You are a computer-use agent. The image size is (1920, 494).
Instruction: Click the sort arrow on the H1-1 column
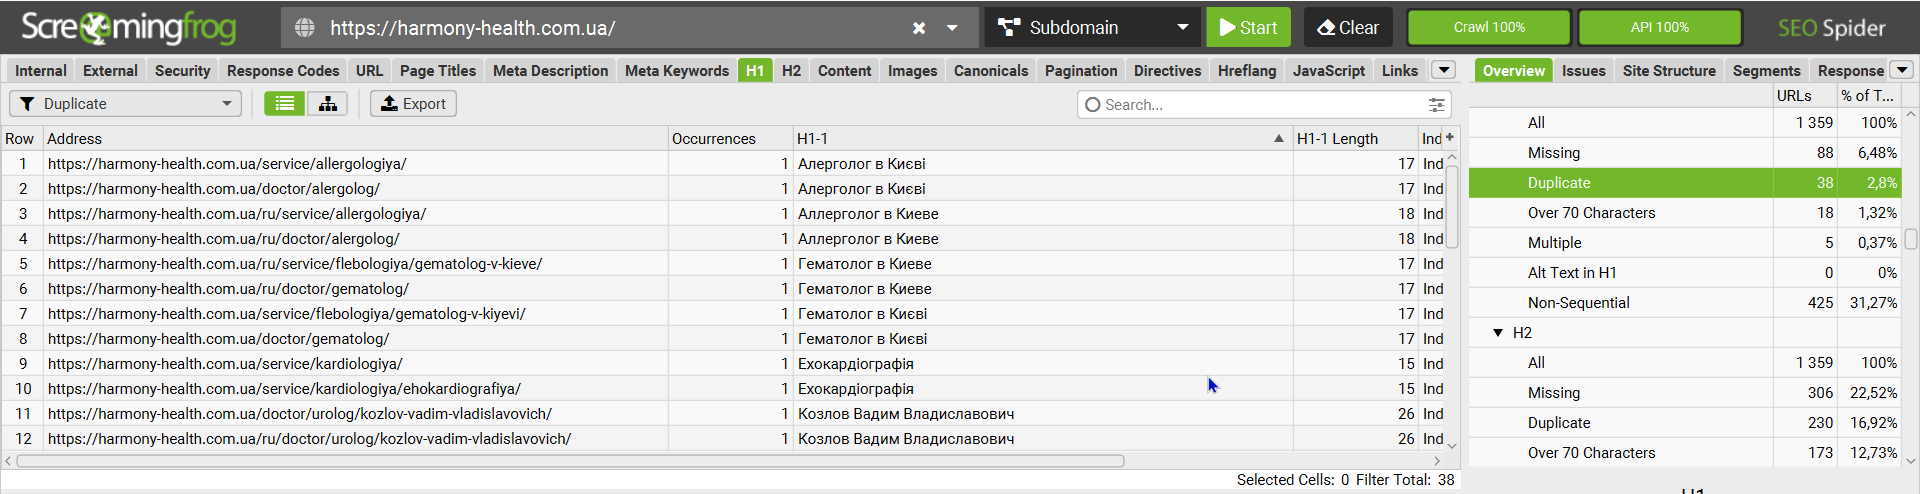click(1278, 139)
